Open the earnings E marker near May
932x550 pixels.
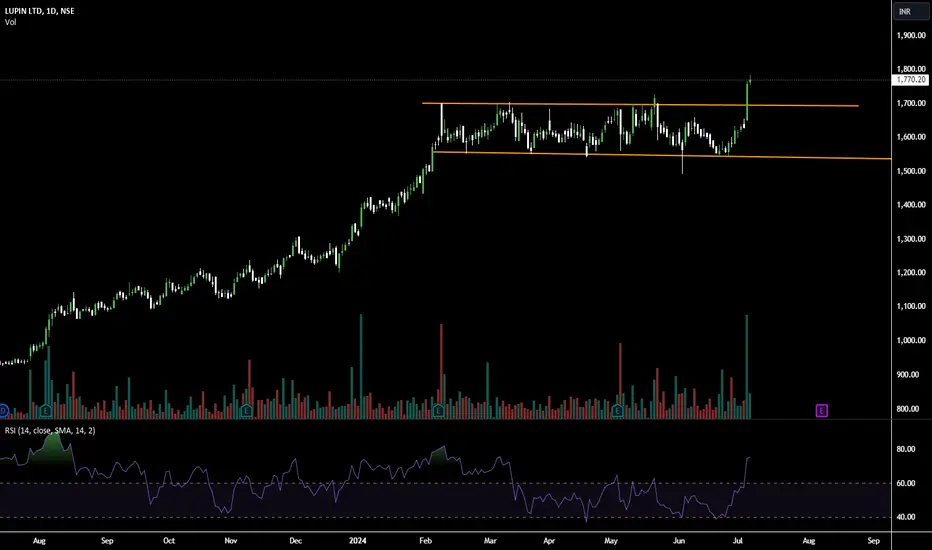(617, 410)
